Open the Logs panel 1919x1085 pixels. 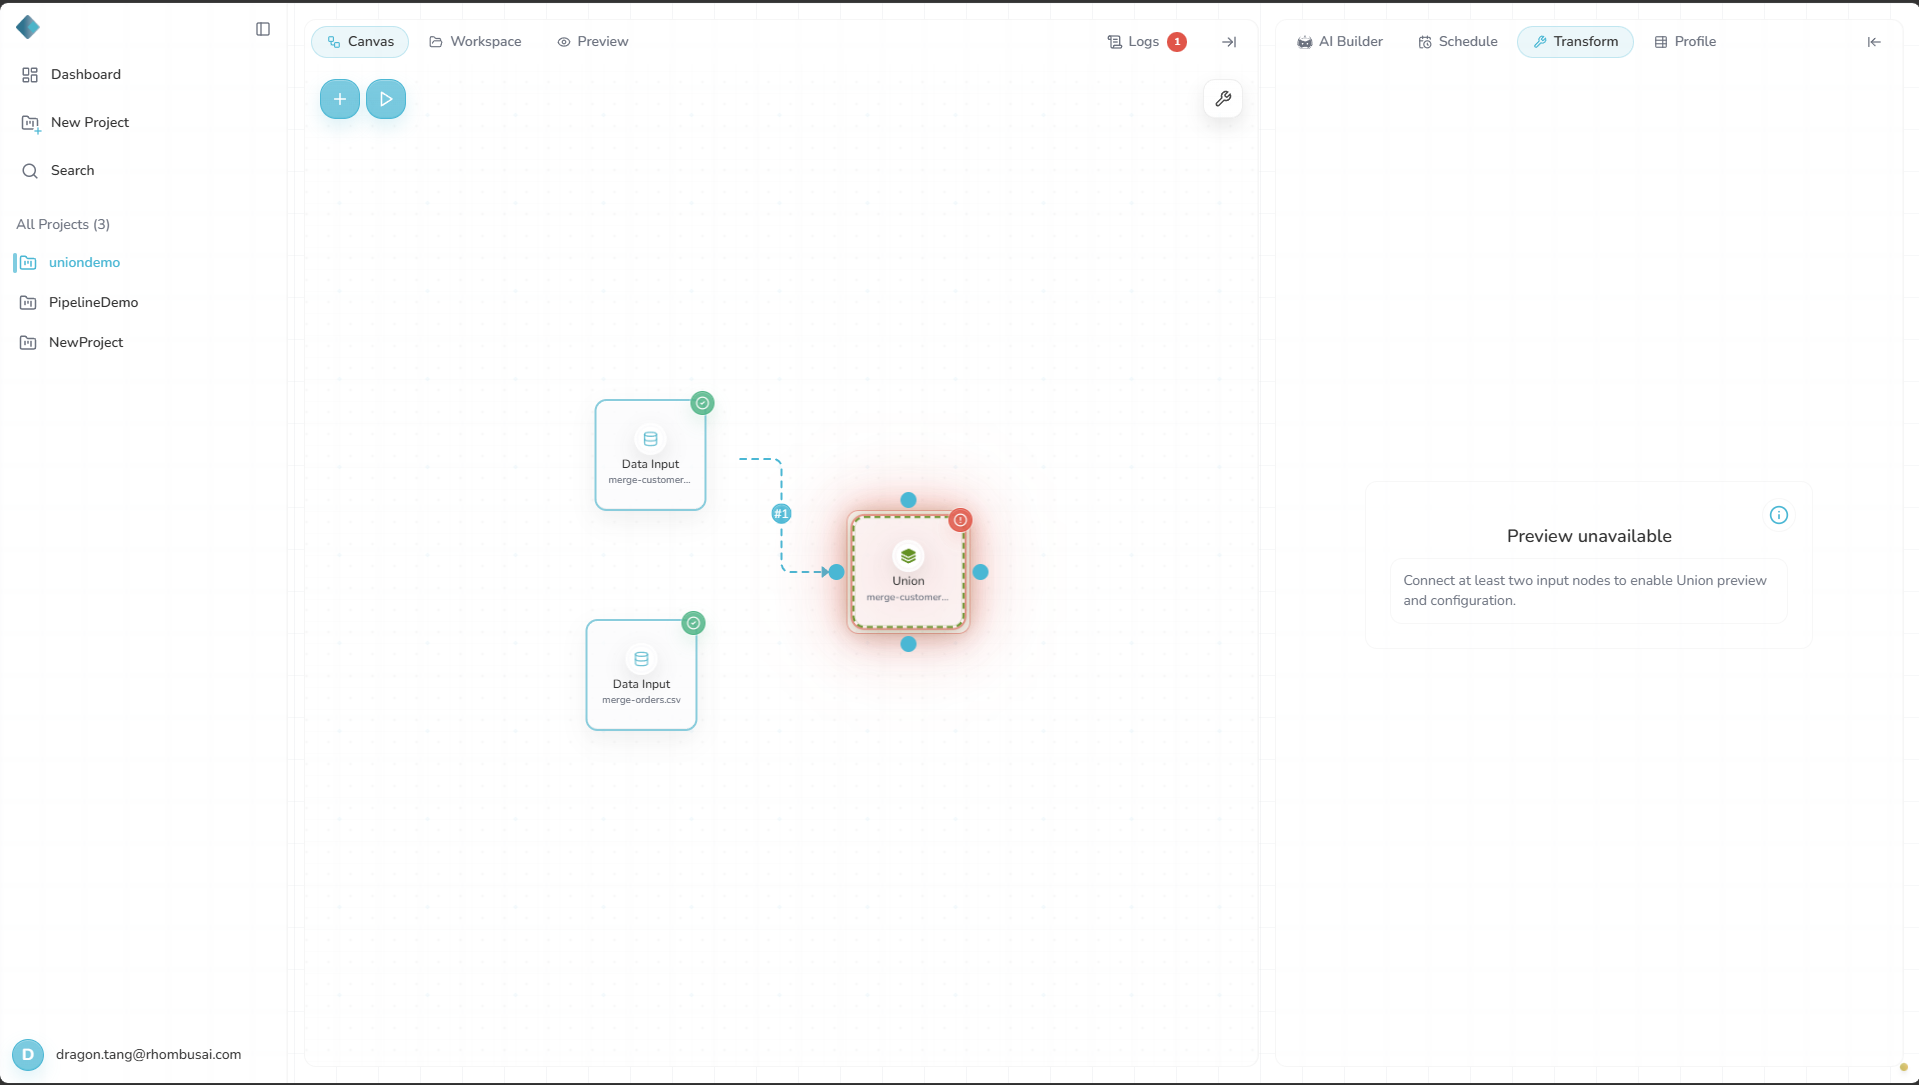[1133, 41]
